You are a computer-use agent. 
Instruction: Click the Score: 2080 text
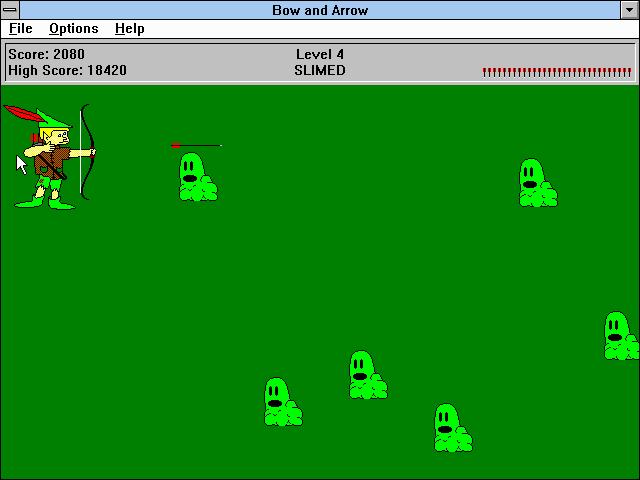47,54
